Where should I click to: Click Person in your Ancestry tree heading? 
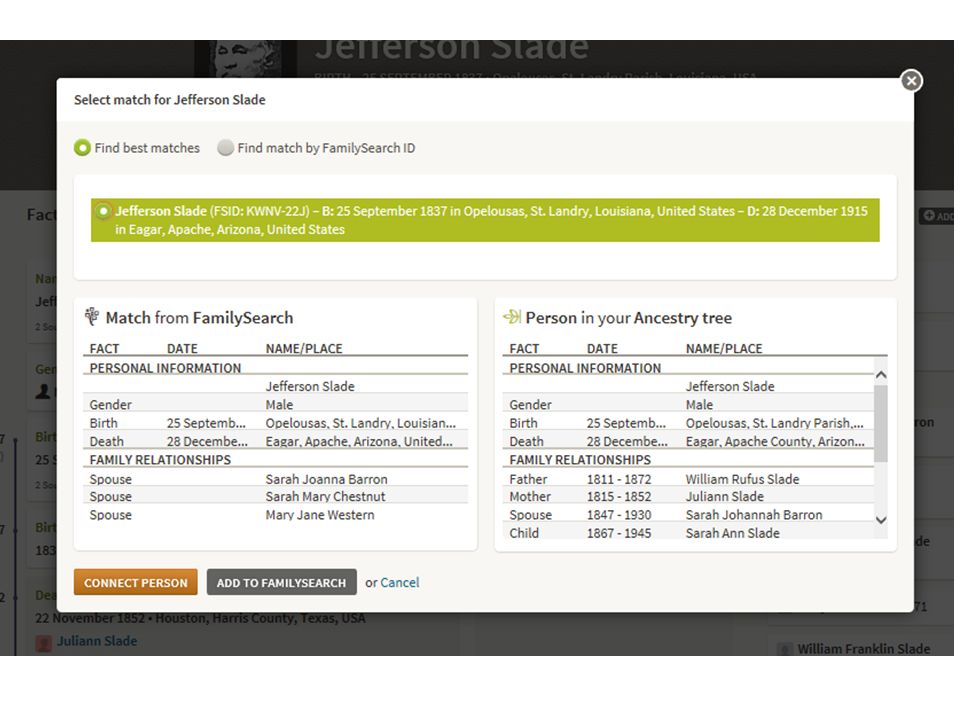coord(628,318)
